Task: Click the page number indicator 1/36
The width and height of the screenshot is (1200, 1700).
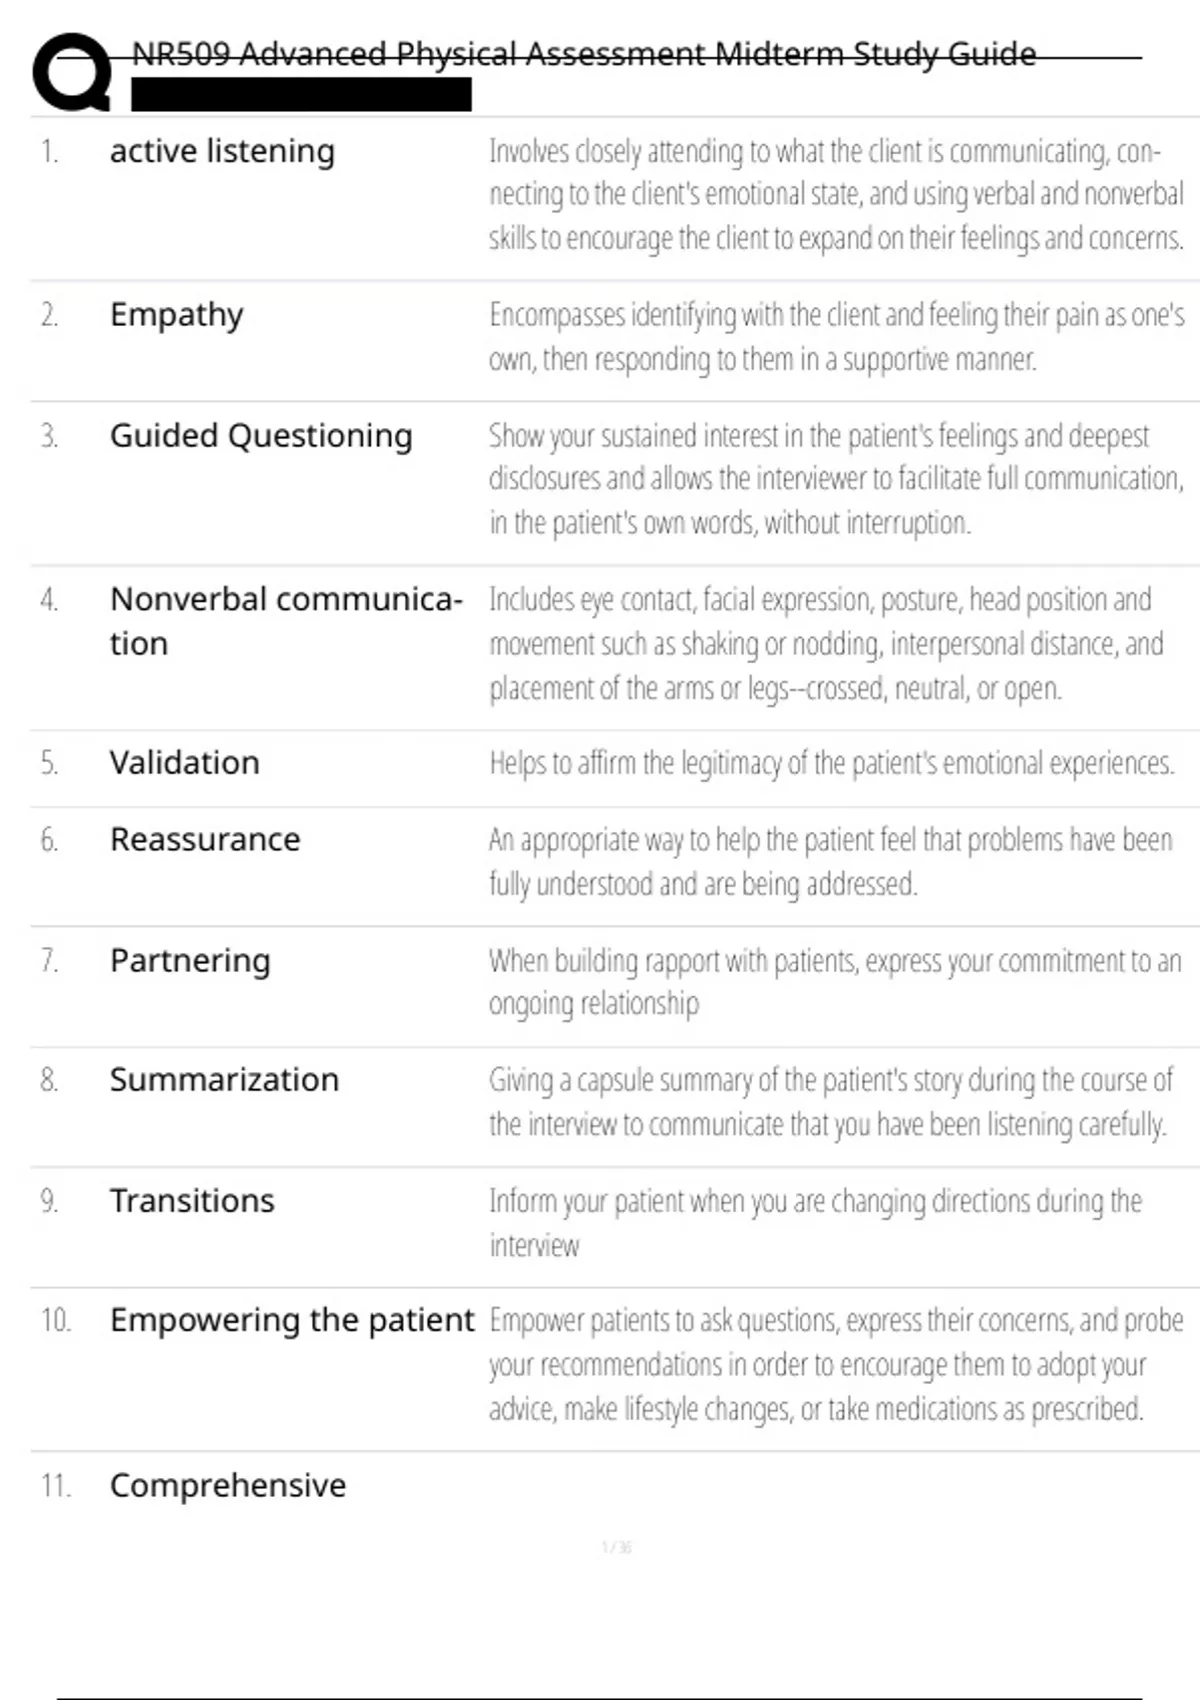Action: pos(616,1548)
